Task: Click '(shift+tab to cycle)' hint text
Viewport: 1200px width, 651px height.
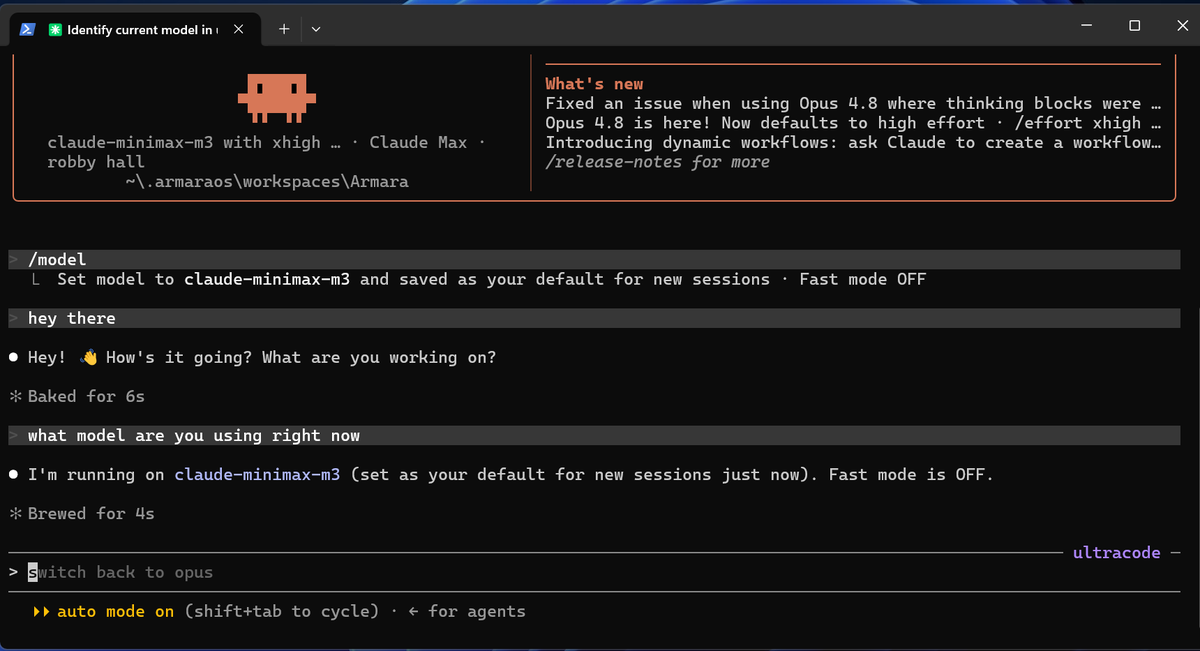Action: click(x=282, y=611)
